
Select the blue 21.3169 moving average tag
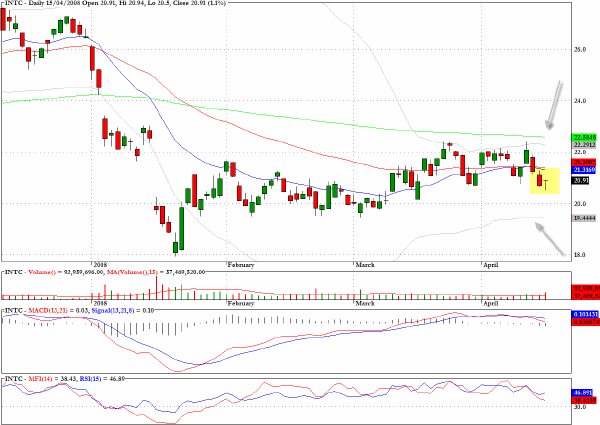pyautogui.click(x=584, y=169)
